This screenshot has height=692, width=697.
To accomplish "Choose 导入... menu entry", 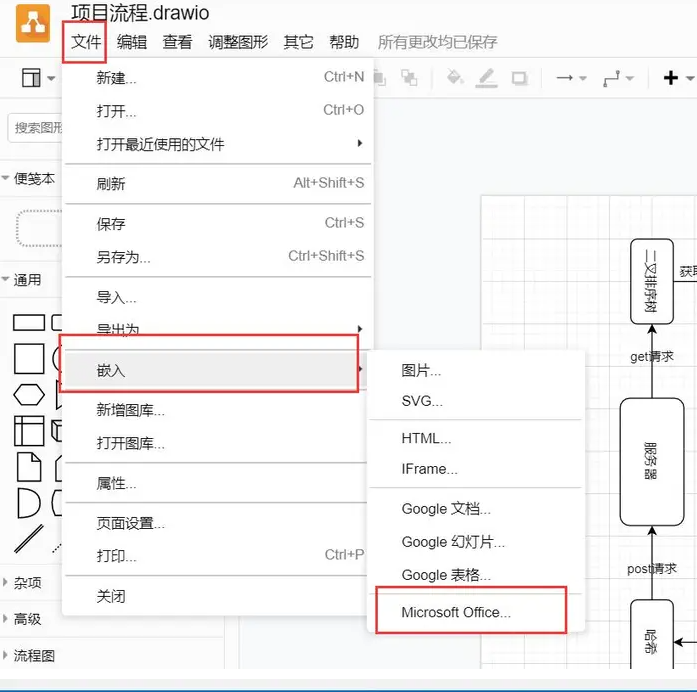I will point(218,297).
